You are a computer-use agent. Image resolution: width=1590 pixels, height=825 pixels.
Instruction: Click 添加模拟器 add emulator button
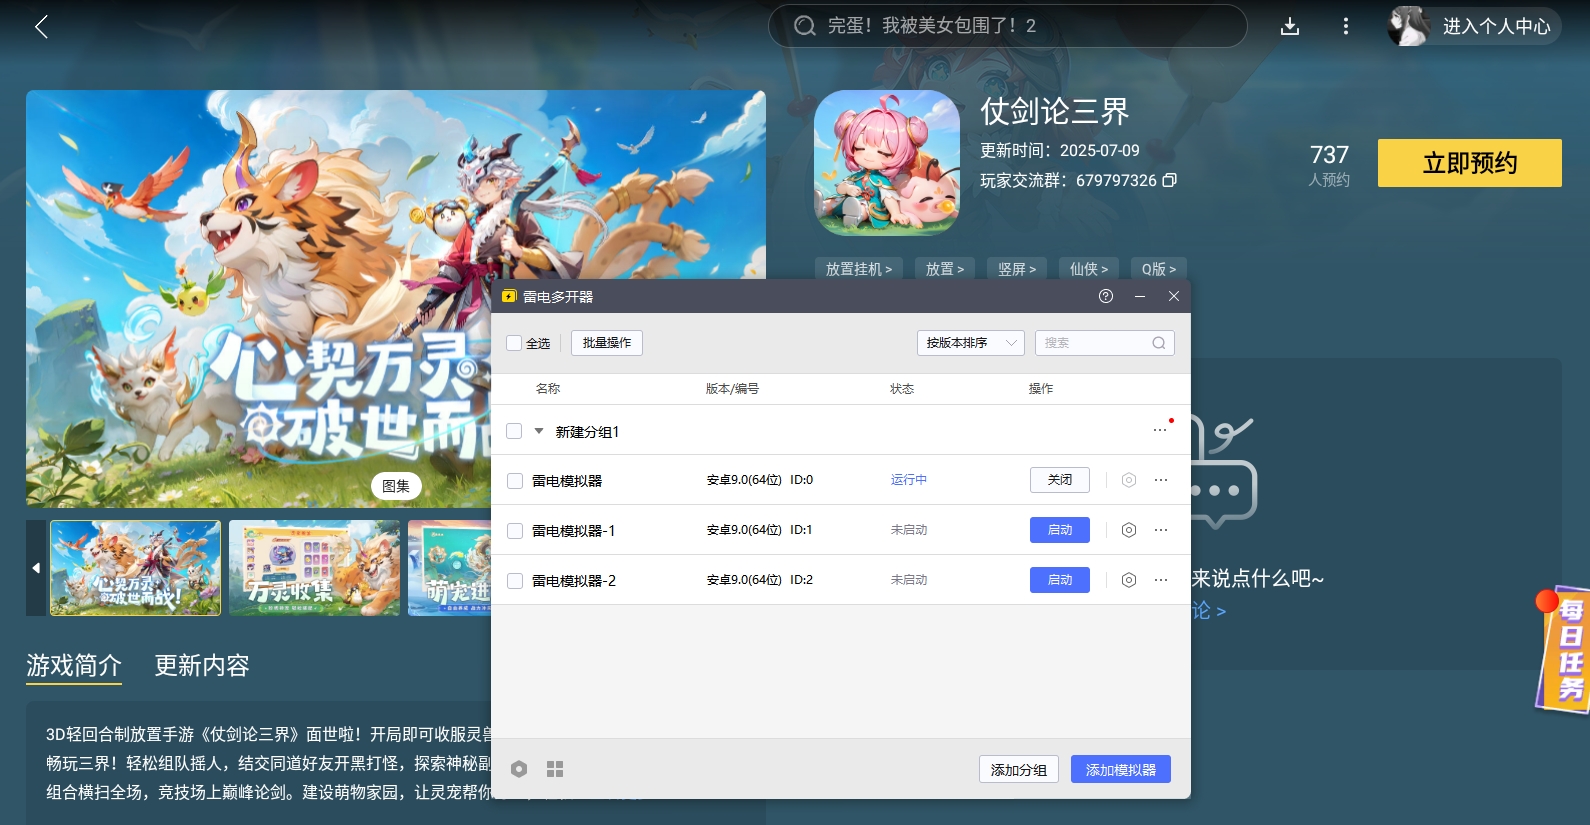coord(1121,769)
